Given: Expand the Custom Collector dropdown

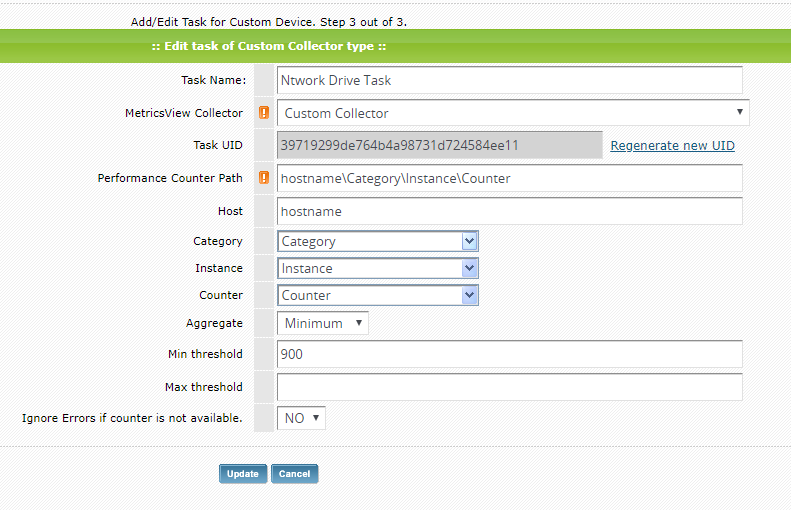Looking at the screenshot, I should 513,112.
